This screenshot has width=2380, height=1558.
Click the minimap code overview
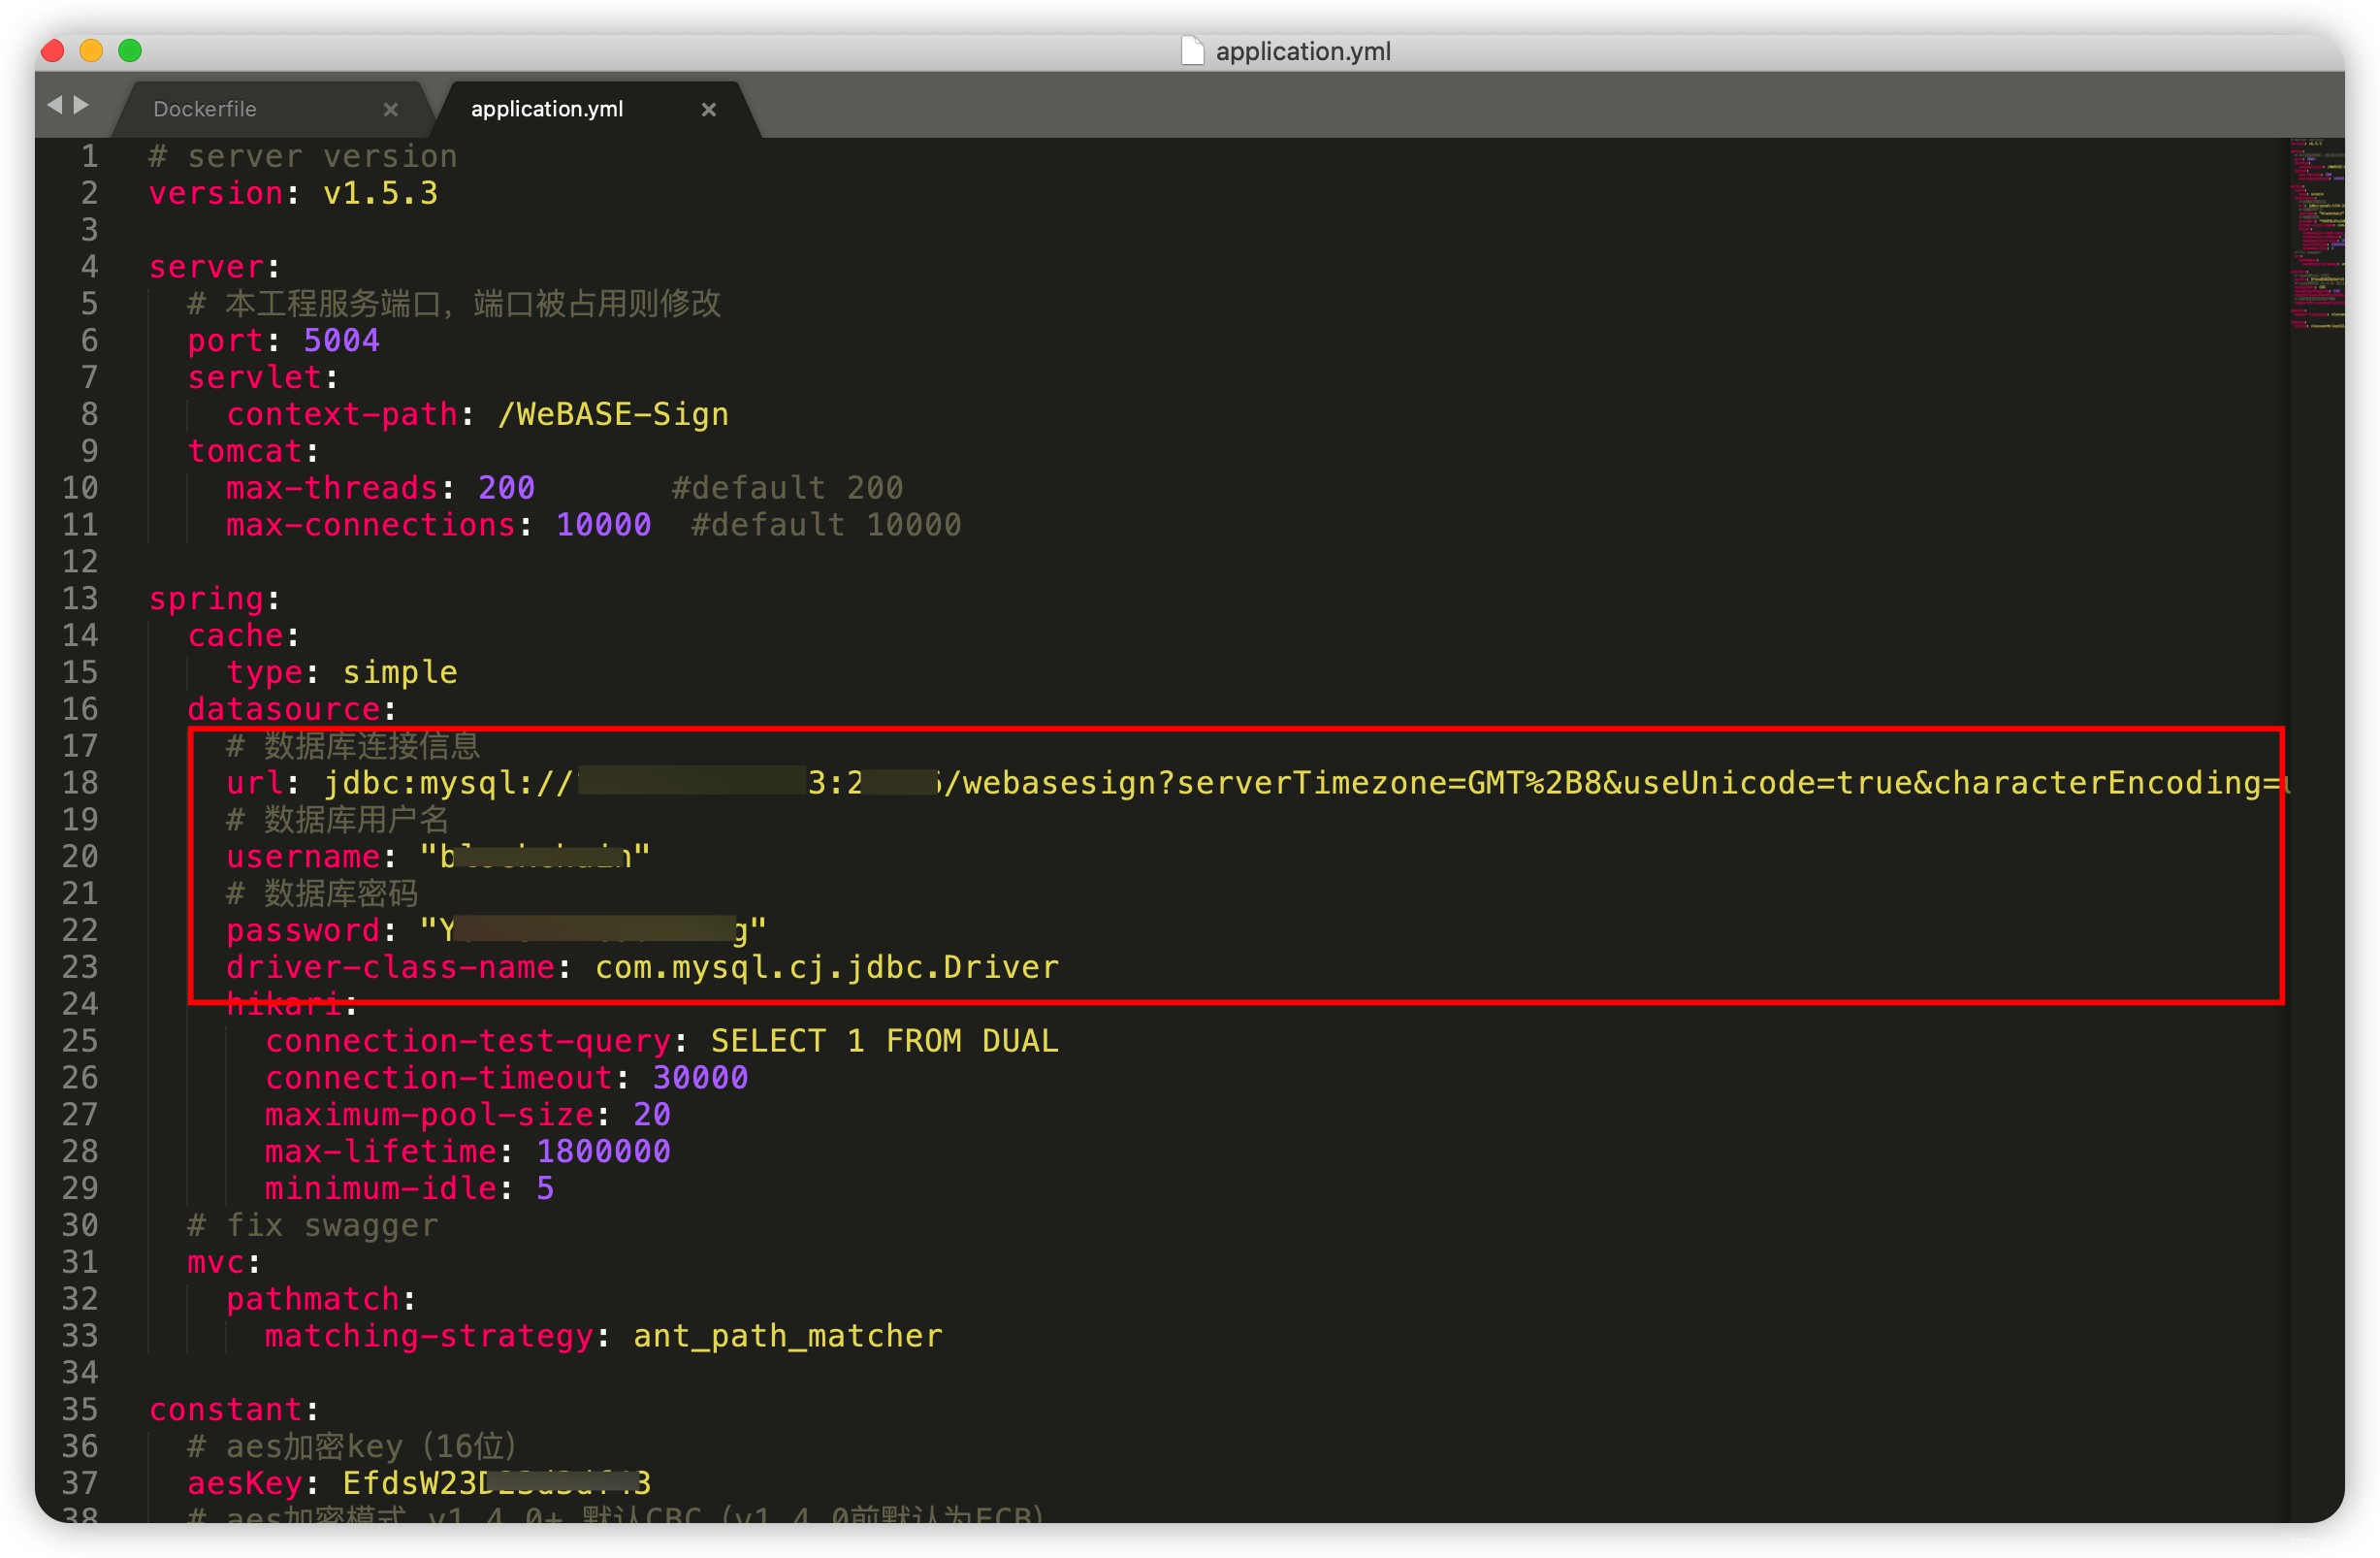click(x=2316, y=235)
